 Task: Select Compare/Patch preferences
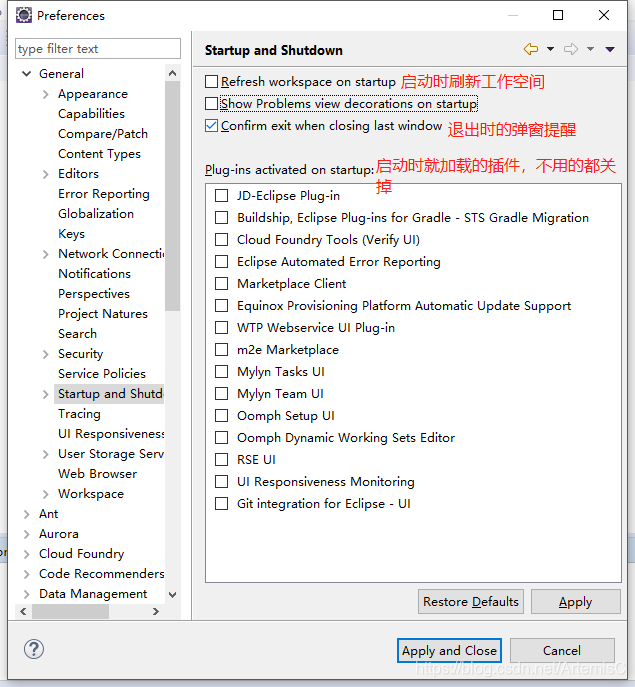coord(103,134)
